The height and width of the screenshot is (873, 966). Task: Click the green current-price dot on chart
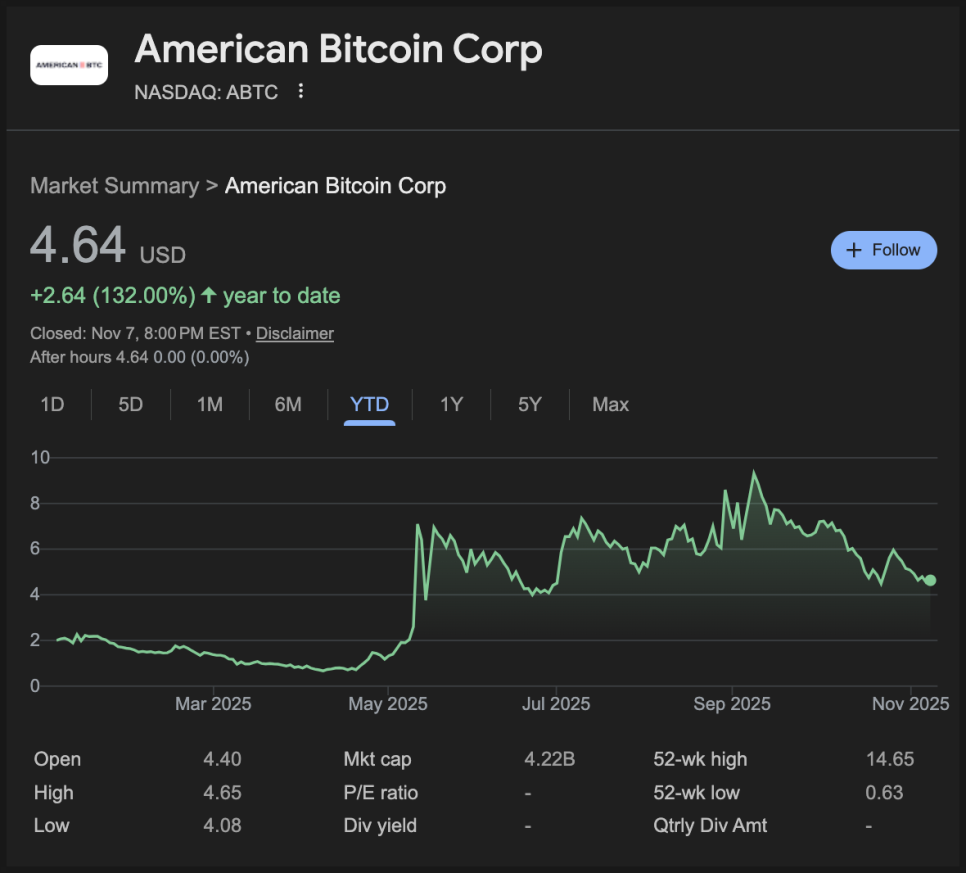[x=931, y=580]
